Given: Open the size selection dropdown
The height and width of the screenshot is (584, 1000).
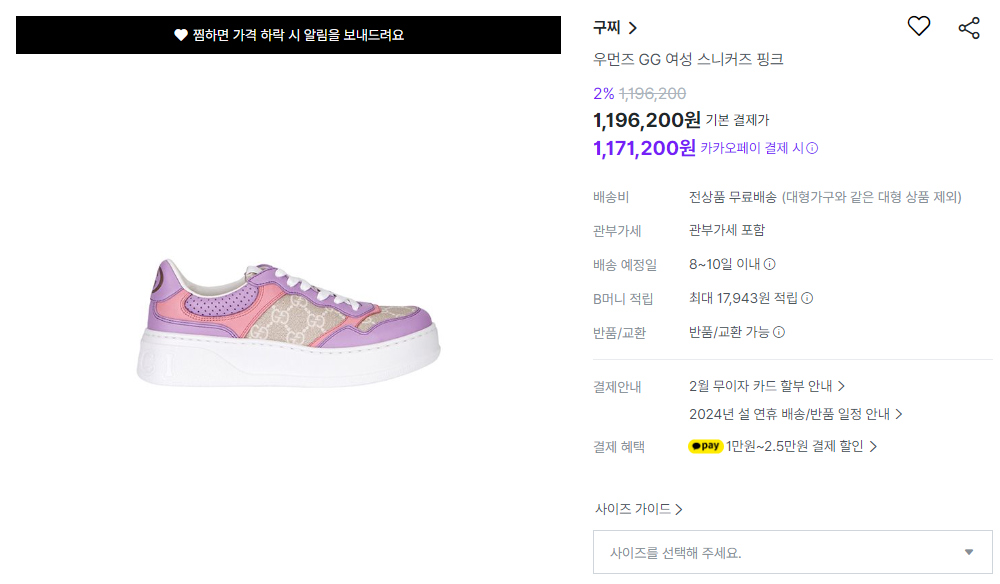Looking at the screenshot, I should tap(792, 552).
